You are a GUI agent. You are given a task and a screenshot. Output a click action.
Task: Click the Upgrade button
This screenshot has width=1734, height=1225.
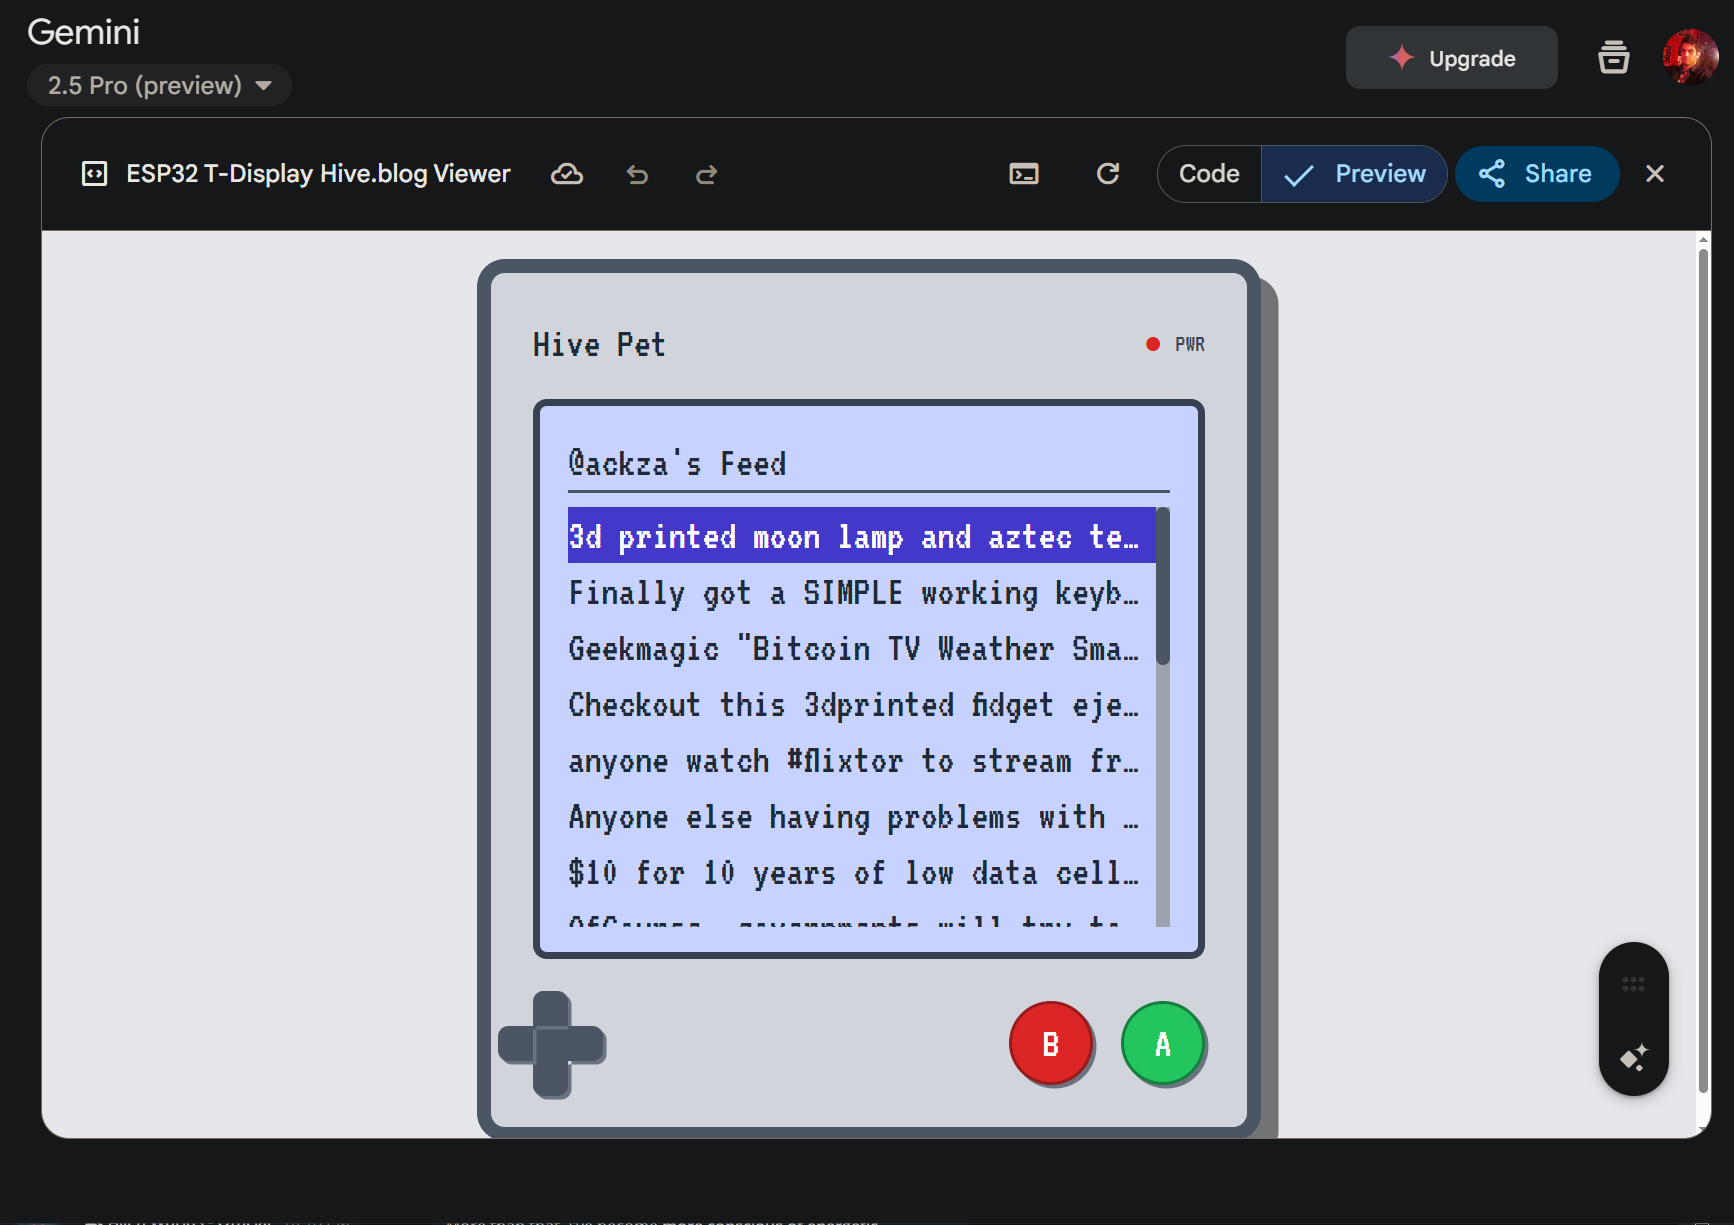click(x=1451, y=58)
